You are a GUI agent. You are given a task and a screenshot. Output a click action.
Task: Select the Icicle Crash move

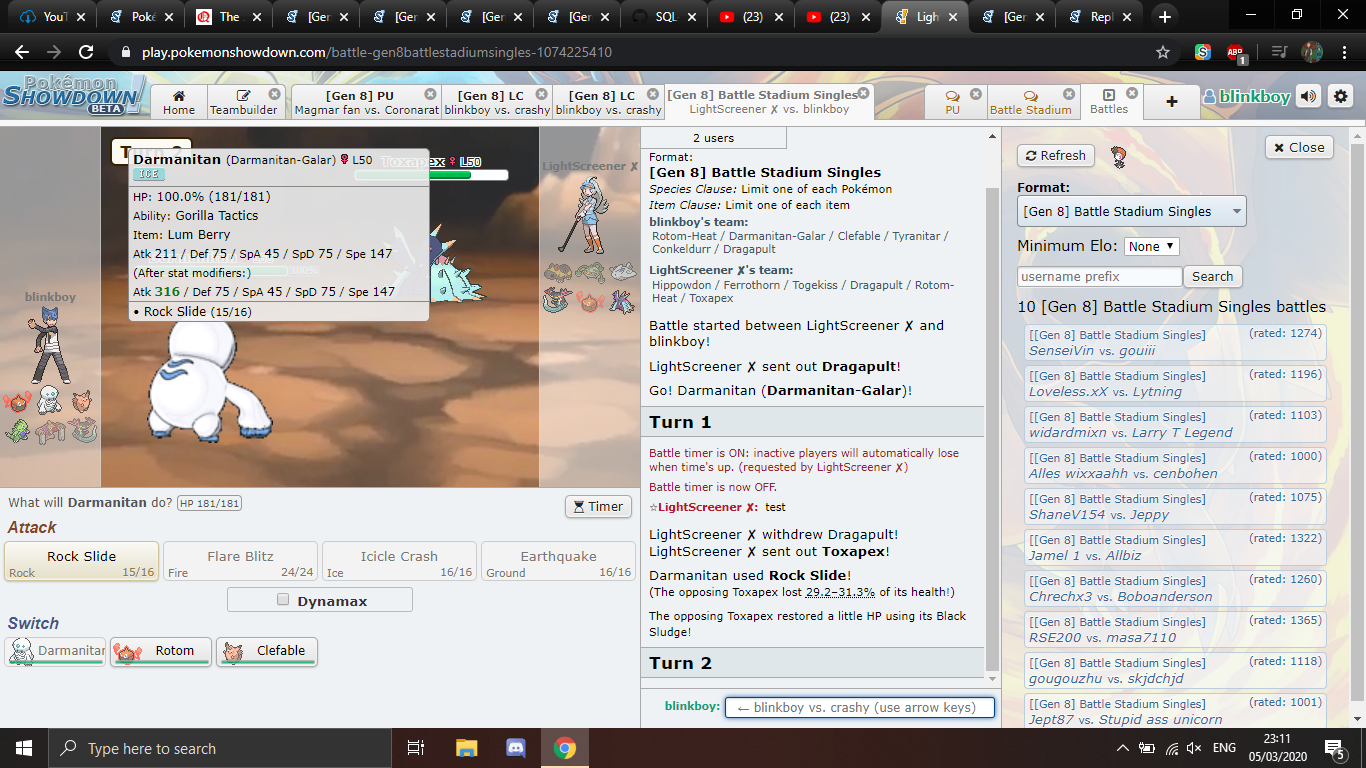(x=399, y=561)
